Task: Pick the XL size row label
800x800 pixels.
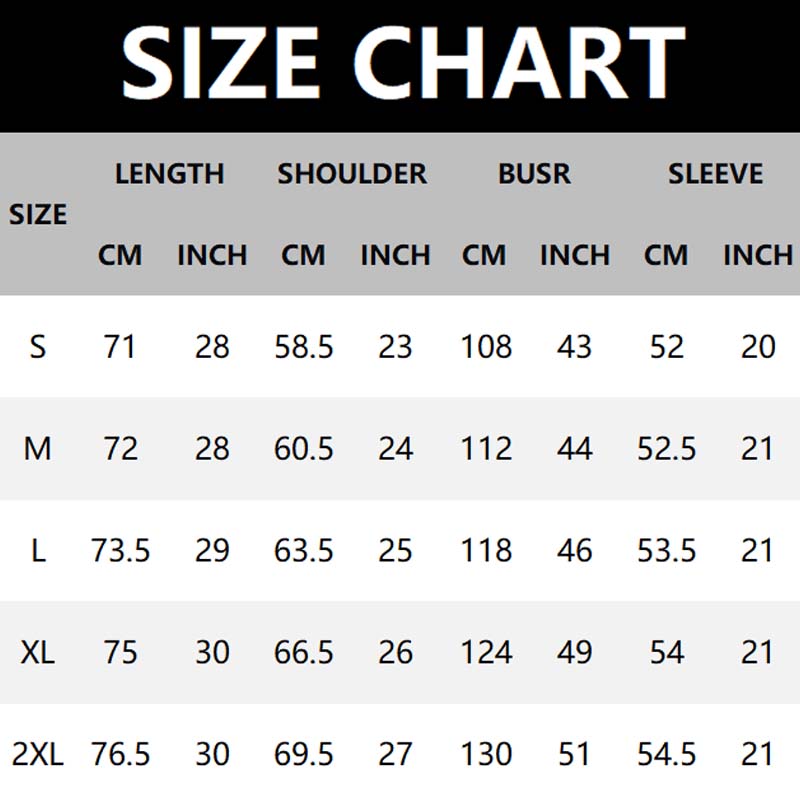Action: click(38, 653)
